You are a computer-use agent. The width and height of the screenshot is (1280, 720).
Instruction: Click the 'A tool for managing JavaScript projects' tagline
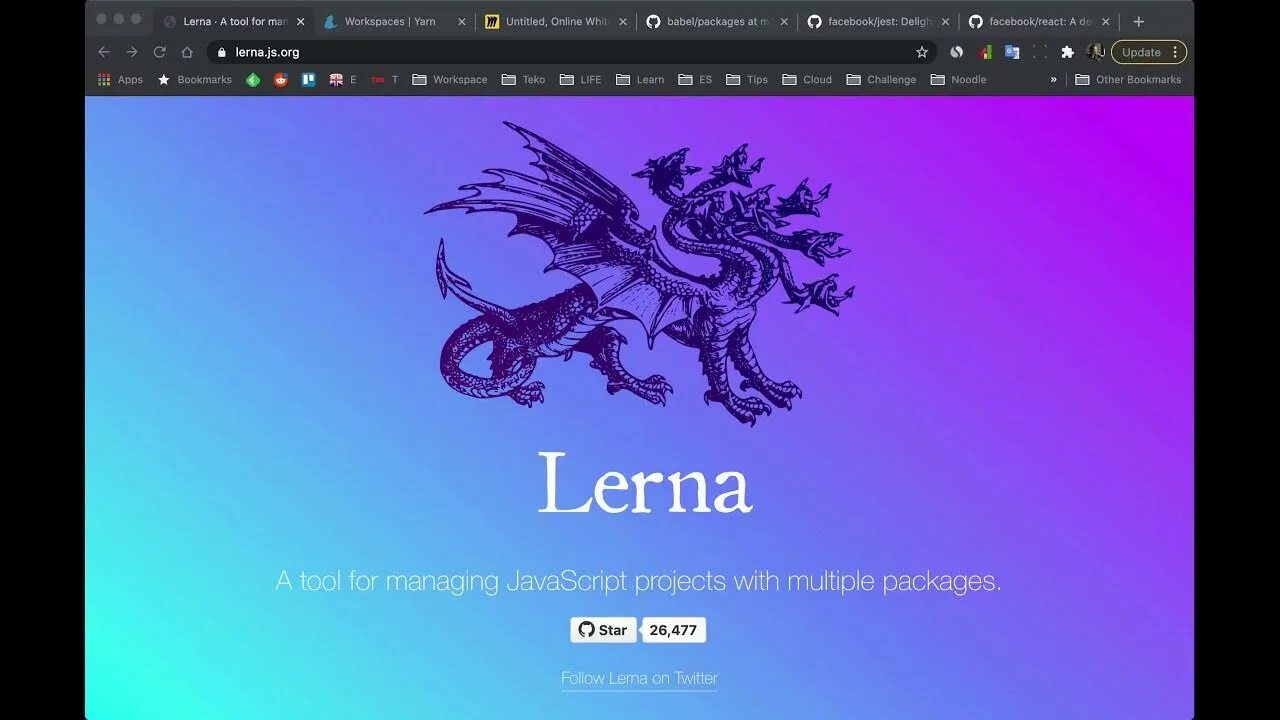pos(639,581)
